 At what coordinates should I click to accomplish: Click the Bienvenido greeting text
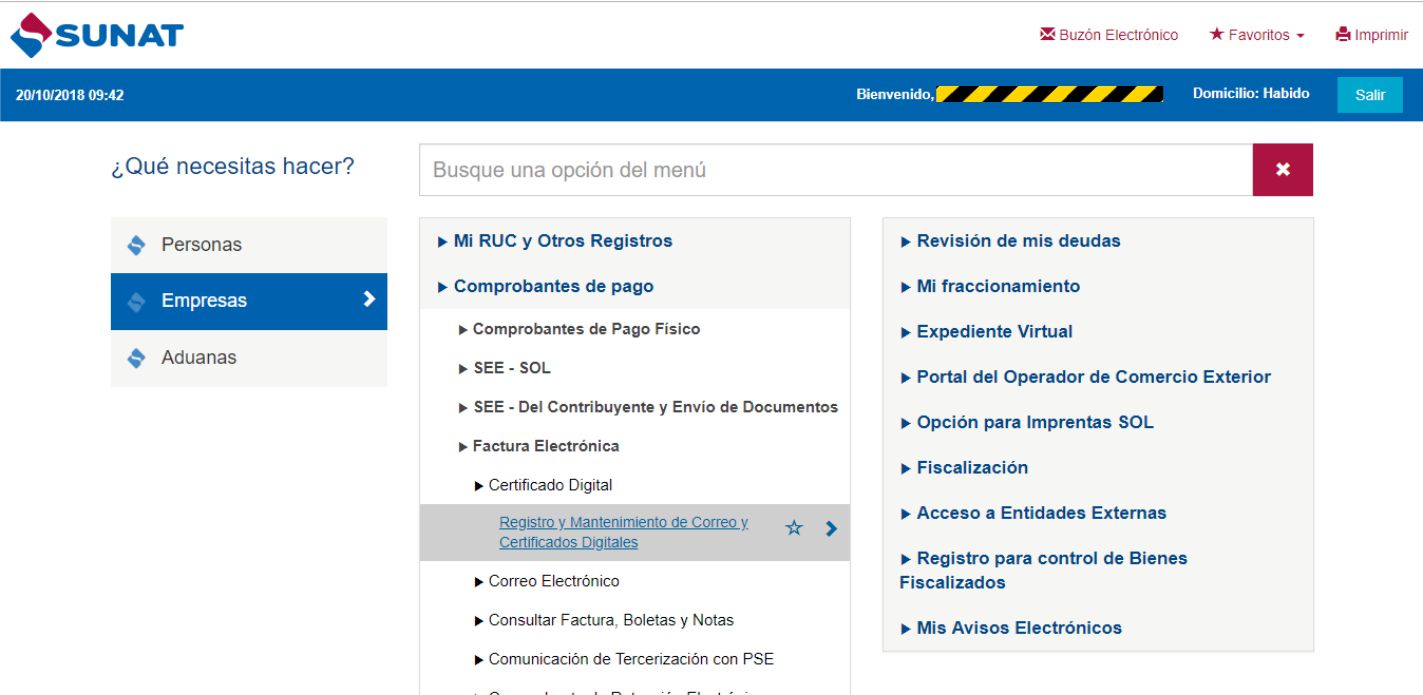point(895,94)
